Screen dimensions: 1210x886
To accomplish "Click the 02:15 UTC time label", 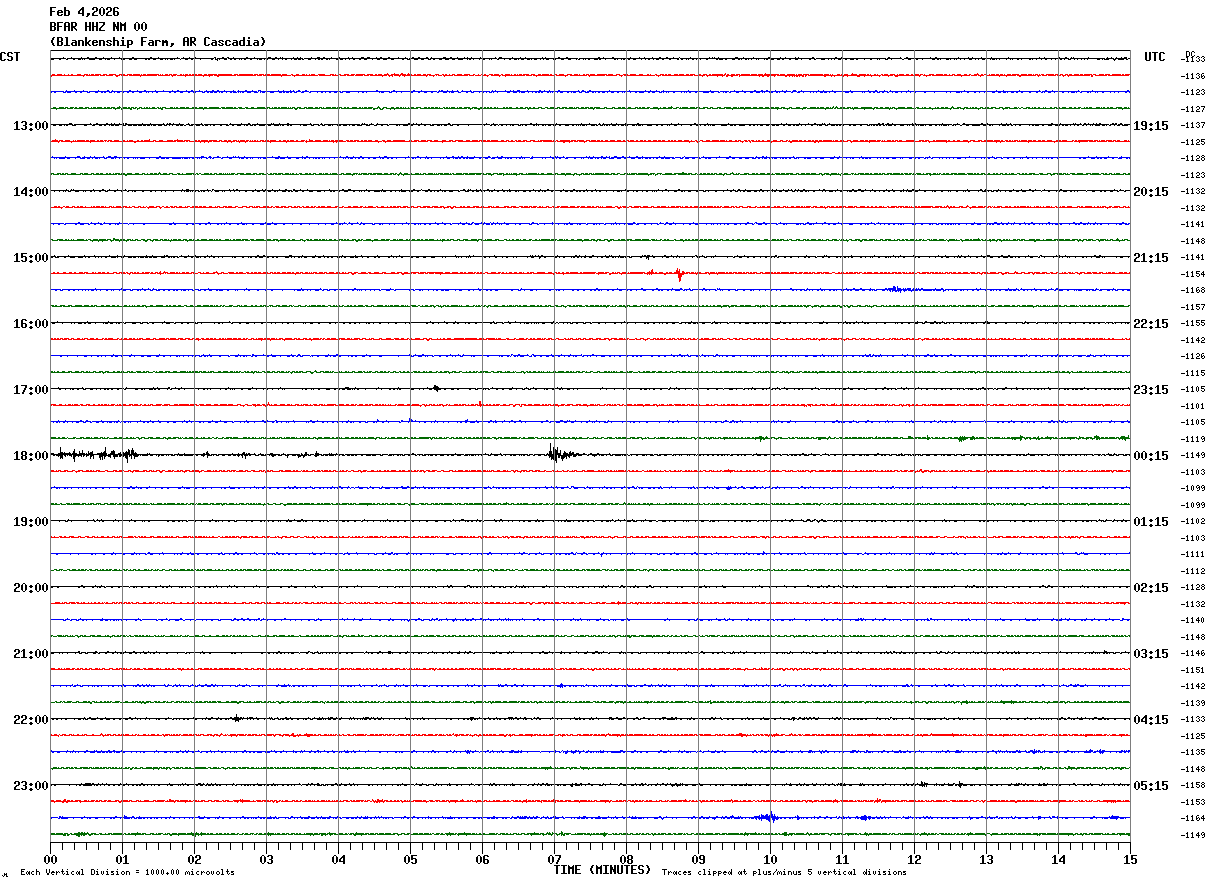I will (x=1151, y=587).
